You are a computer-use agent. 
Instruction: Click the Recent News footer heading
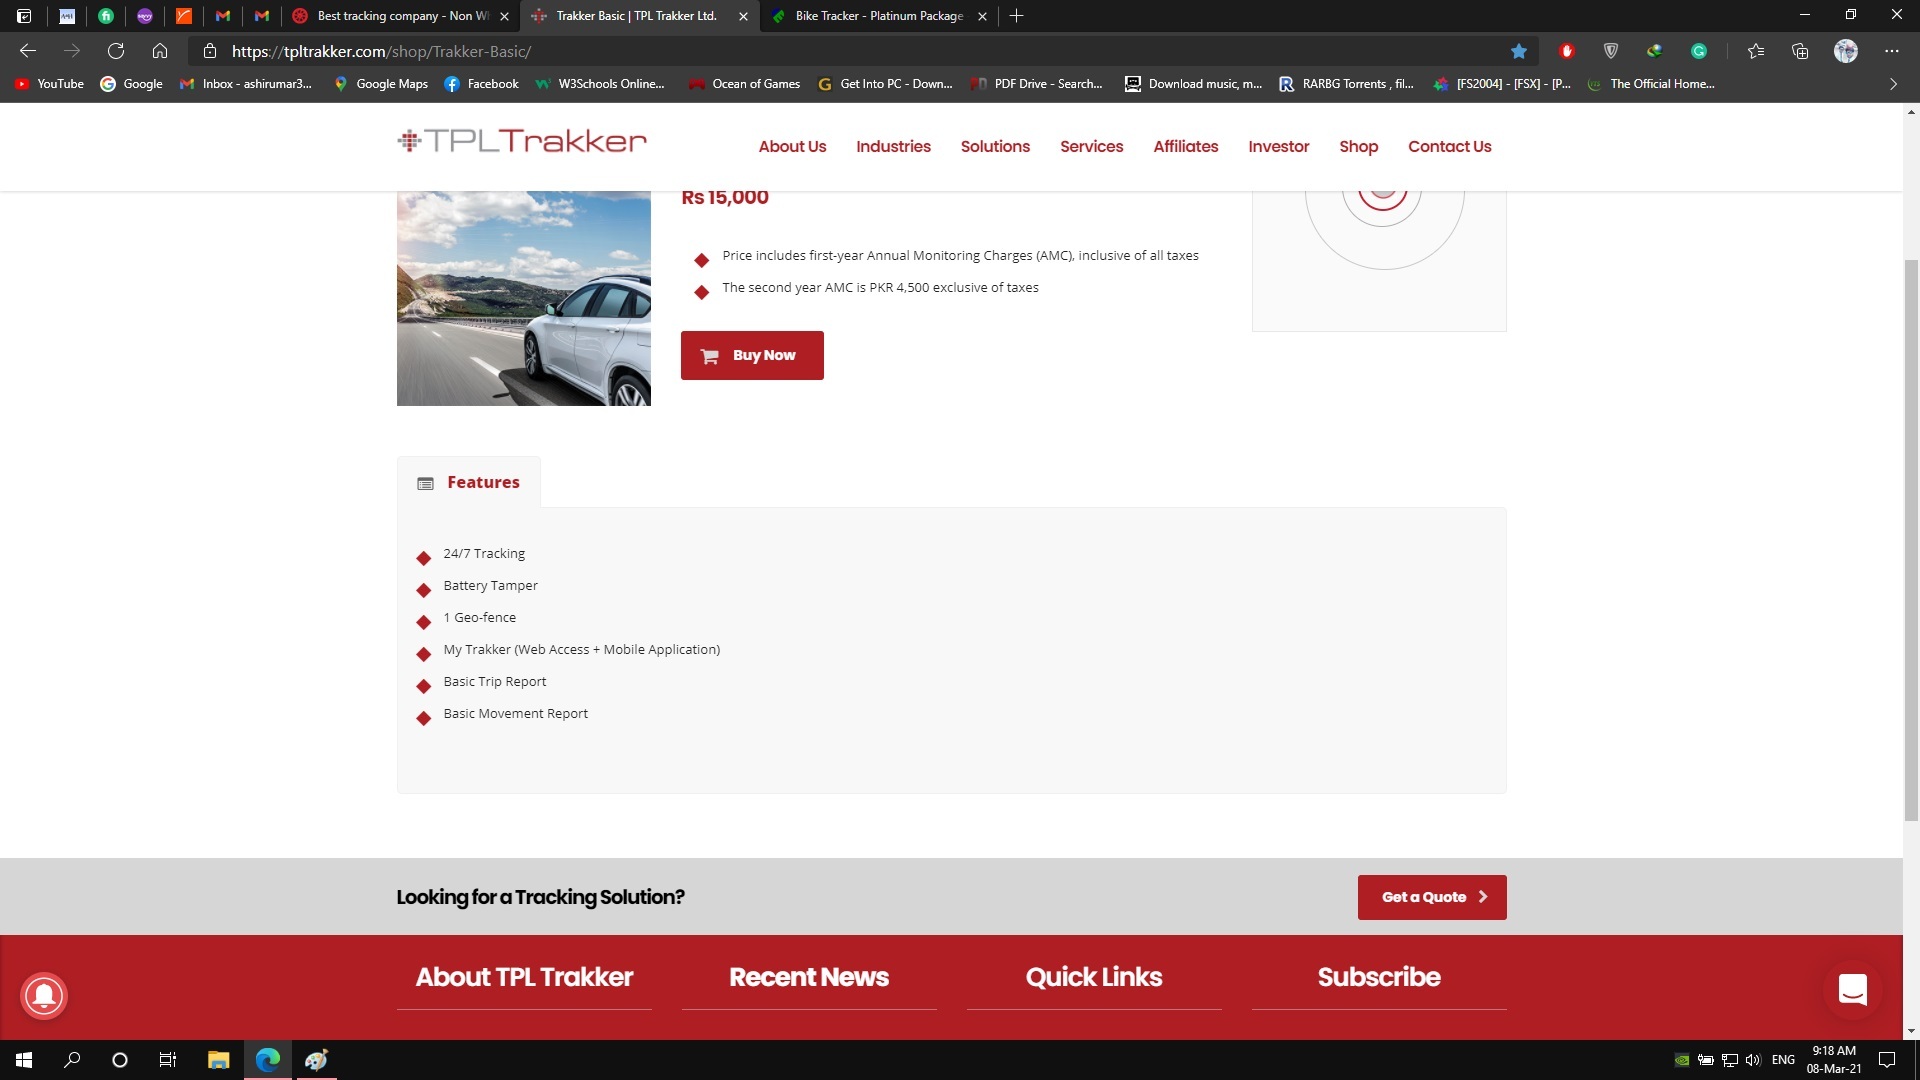click(x=809, y=977)
